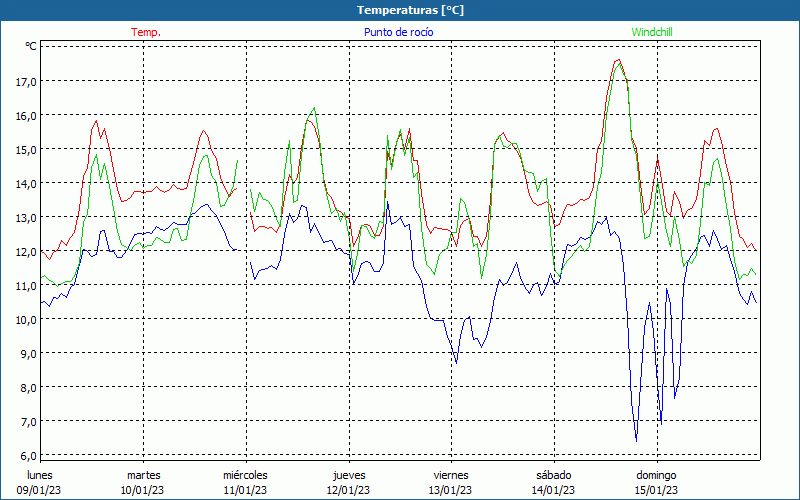Click the 10,0 y-axis value
The height and width of the screenshot is (500, 800).
point(26,319)
